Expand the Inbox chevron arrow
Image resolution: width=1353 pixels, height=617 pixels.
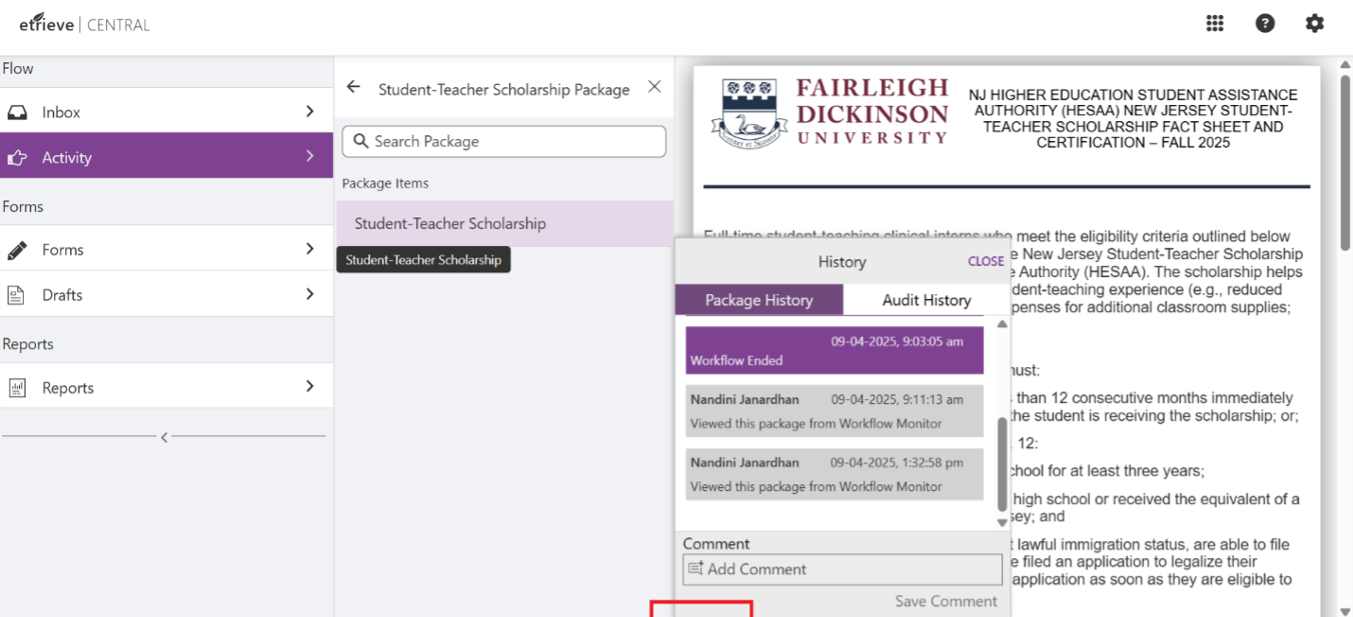(310, 112)
